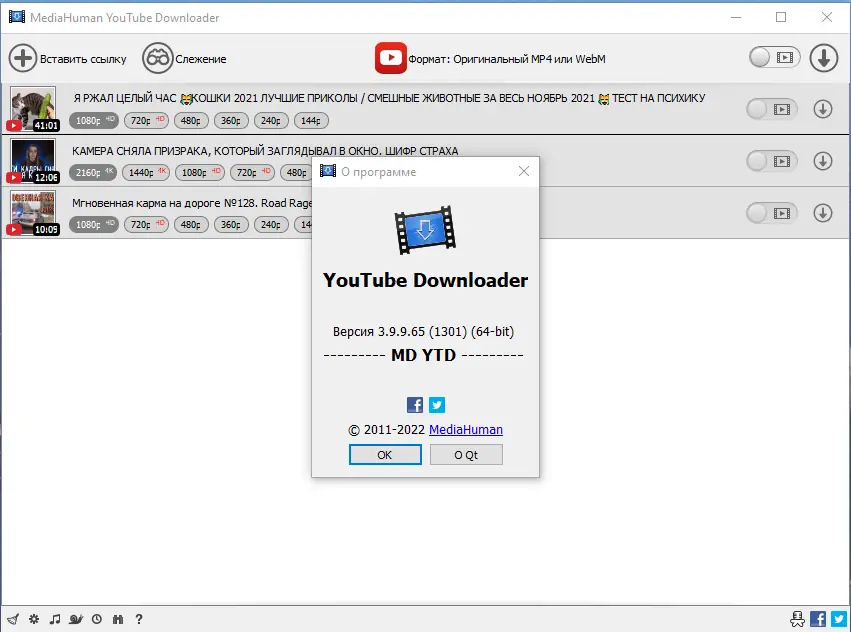Expand the 2160p 4K quality dropdown
Image resolution: width=851 pixels, height=632 pixels.
[92, 172]
